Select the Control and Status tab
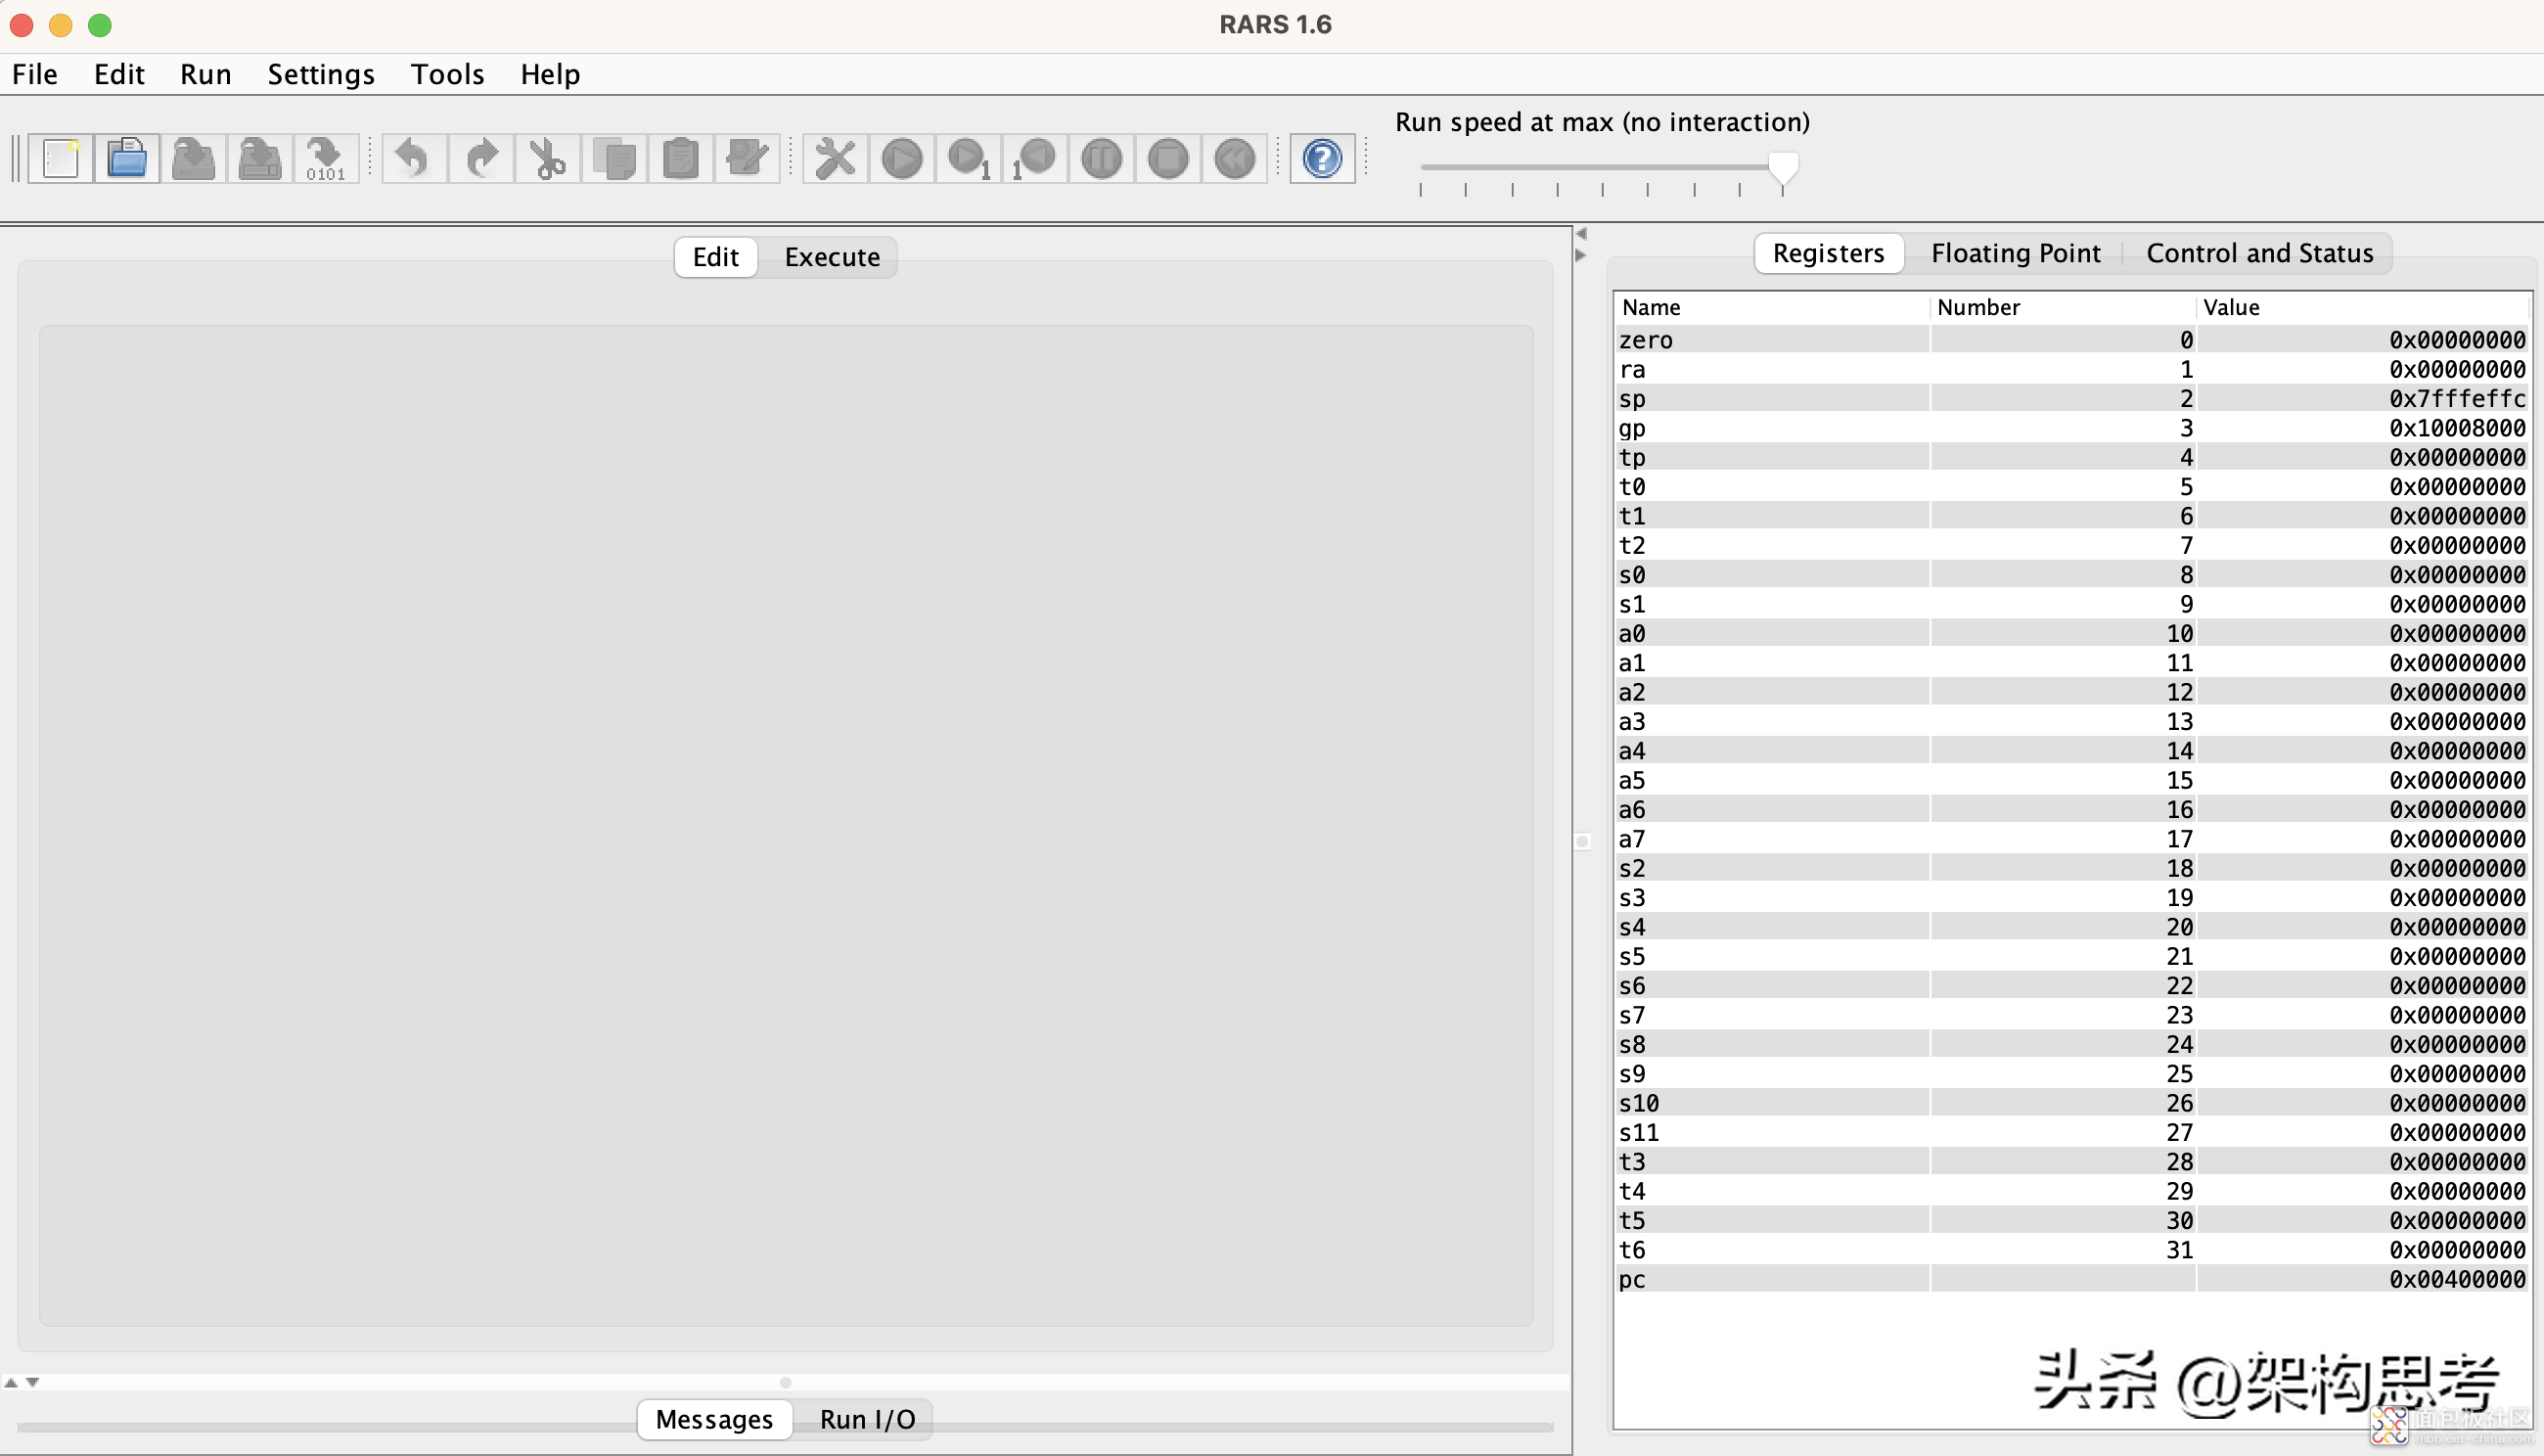The height and width of the screenshot is (1456, 2544). (2259, 253)
